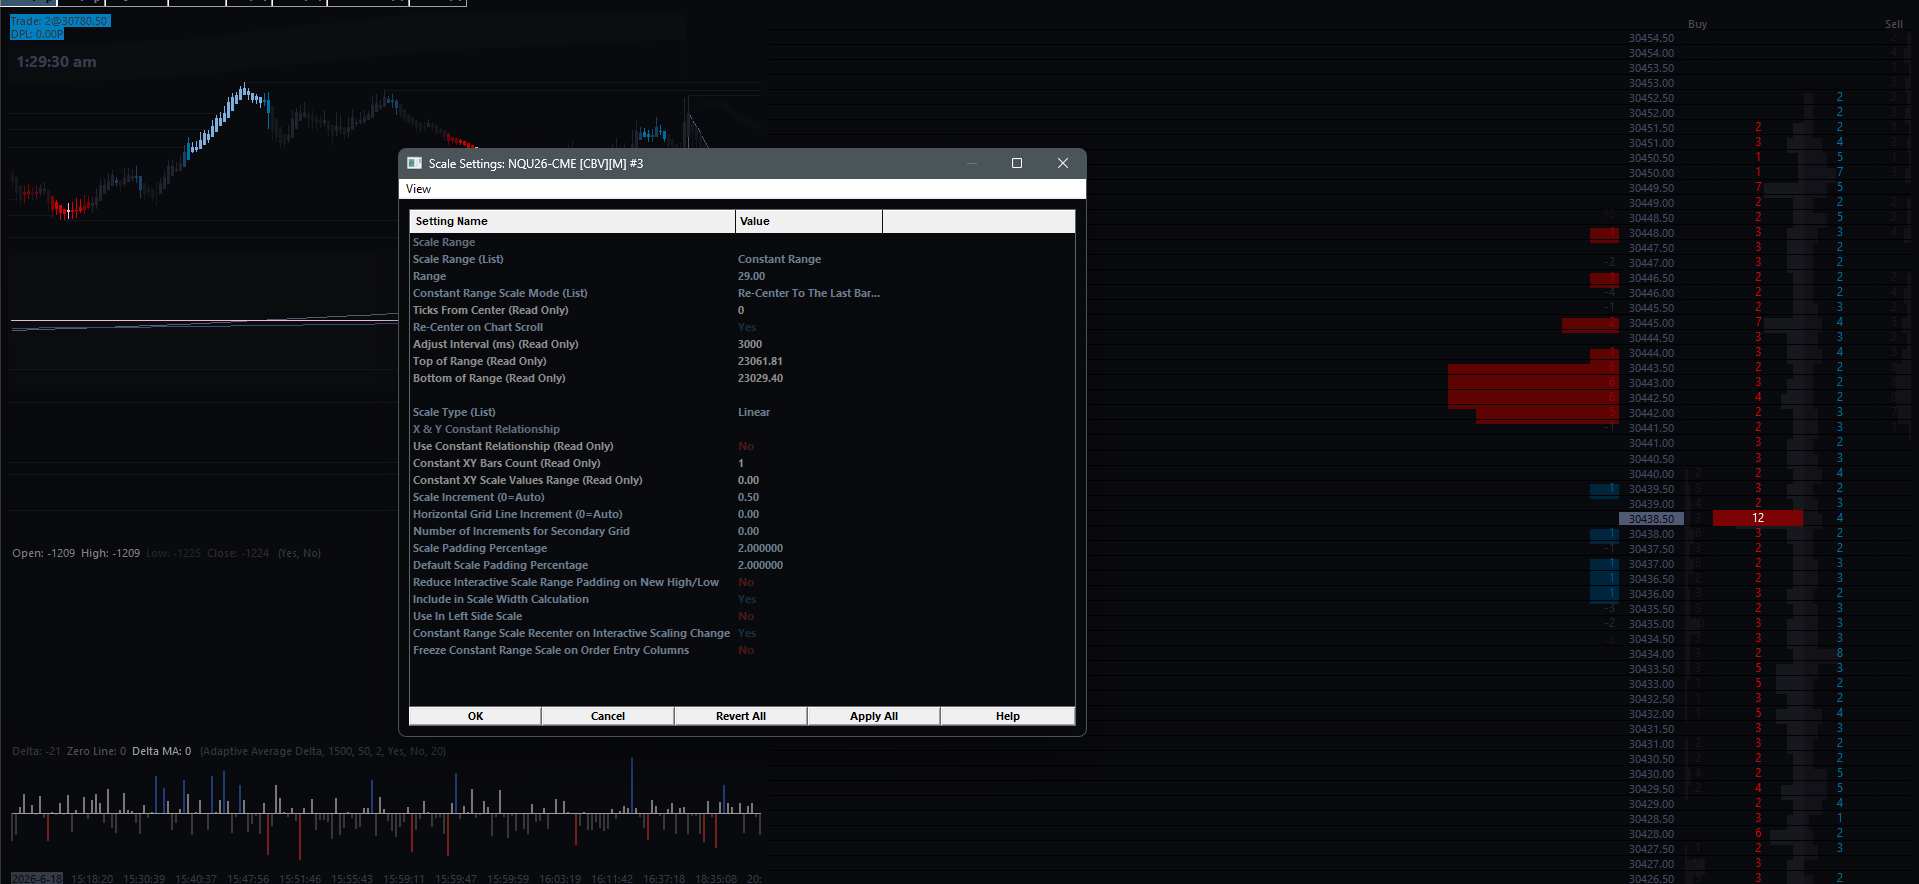Click the Setting Name column header
The image size is (1919, 884).
pos(572,221)
